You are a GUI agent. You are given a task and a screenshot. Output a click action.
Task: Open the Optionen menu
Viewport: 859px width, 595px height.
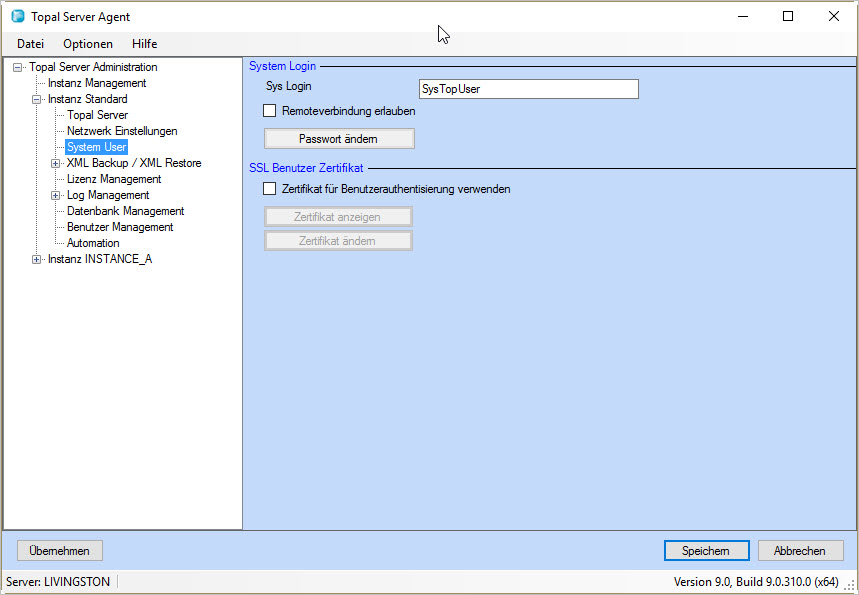tap(88, 44)
